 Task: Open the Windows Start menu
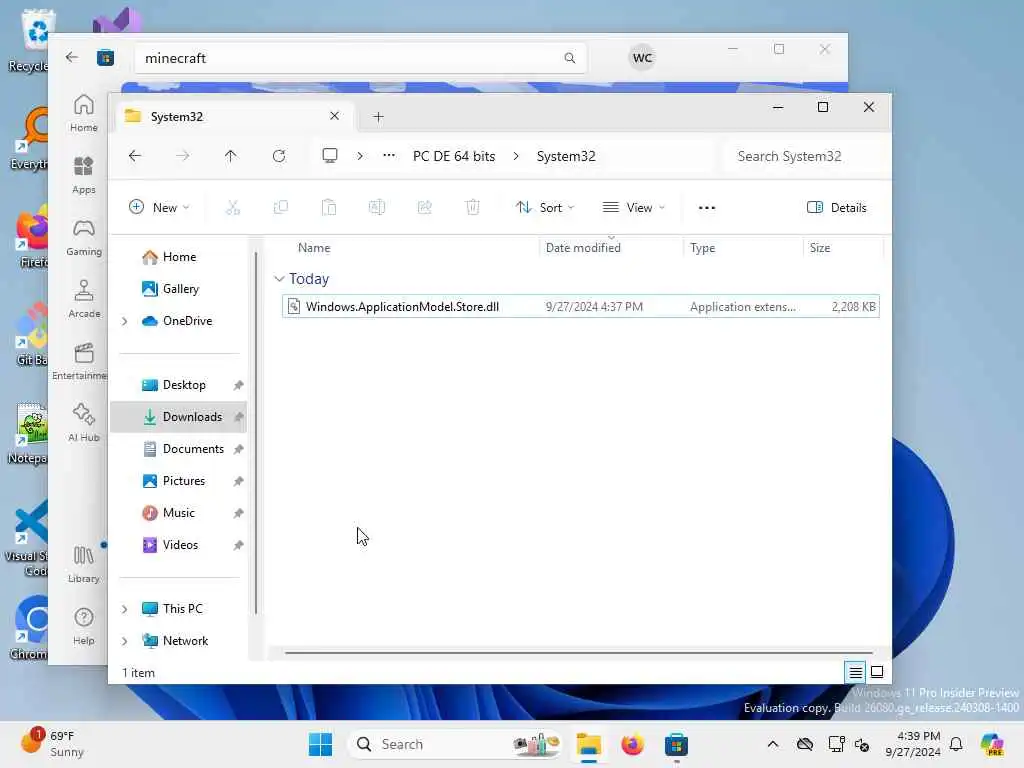pyautogui.click(x=320, y=744)
